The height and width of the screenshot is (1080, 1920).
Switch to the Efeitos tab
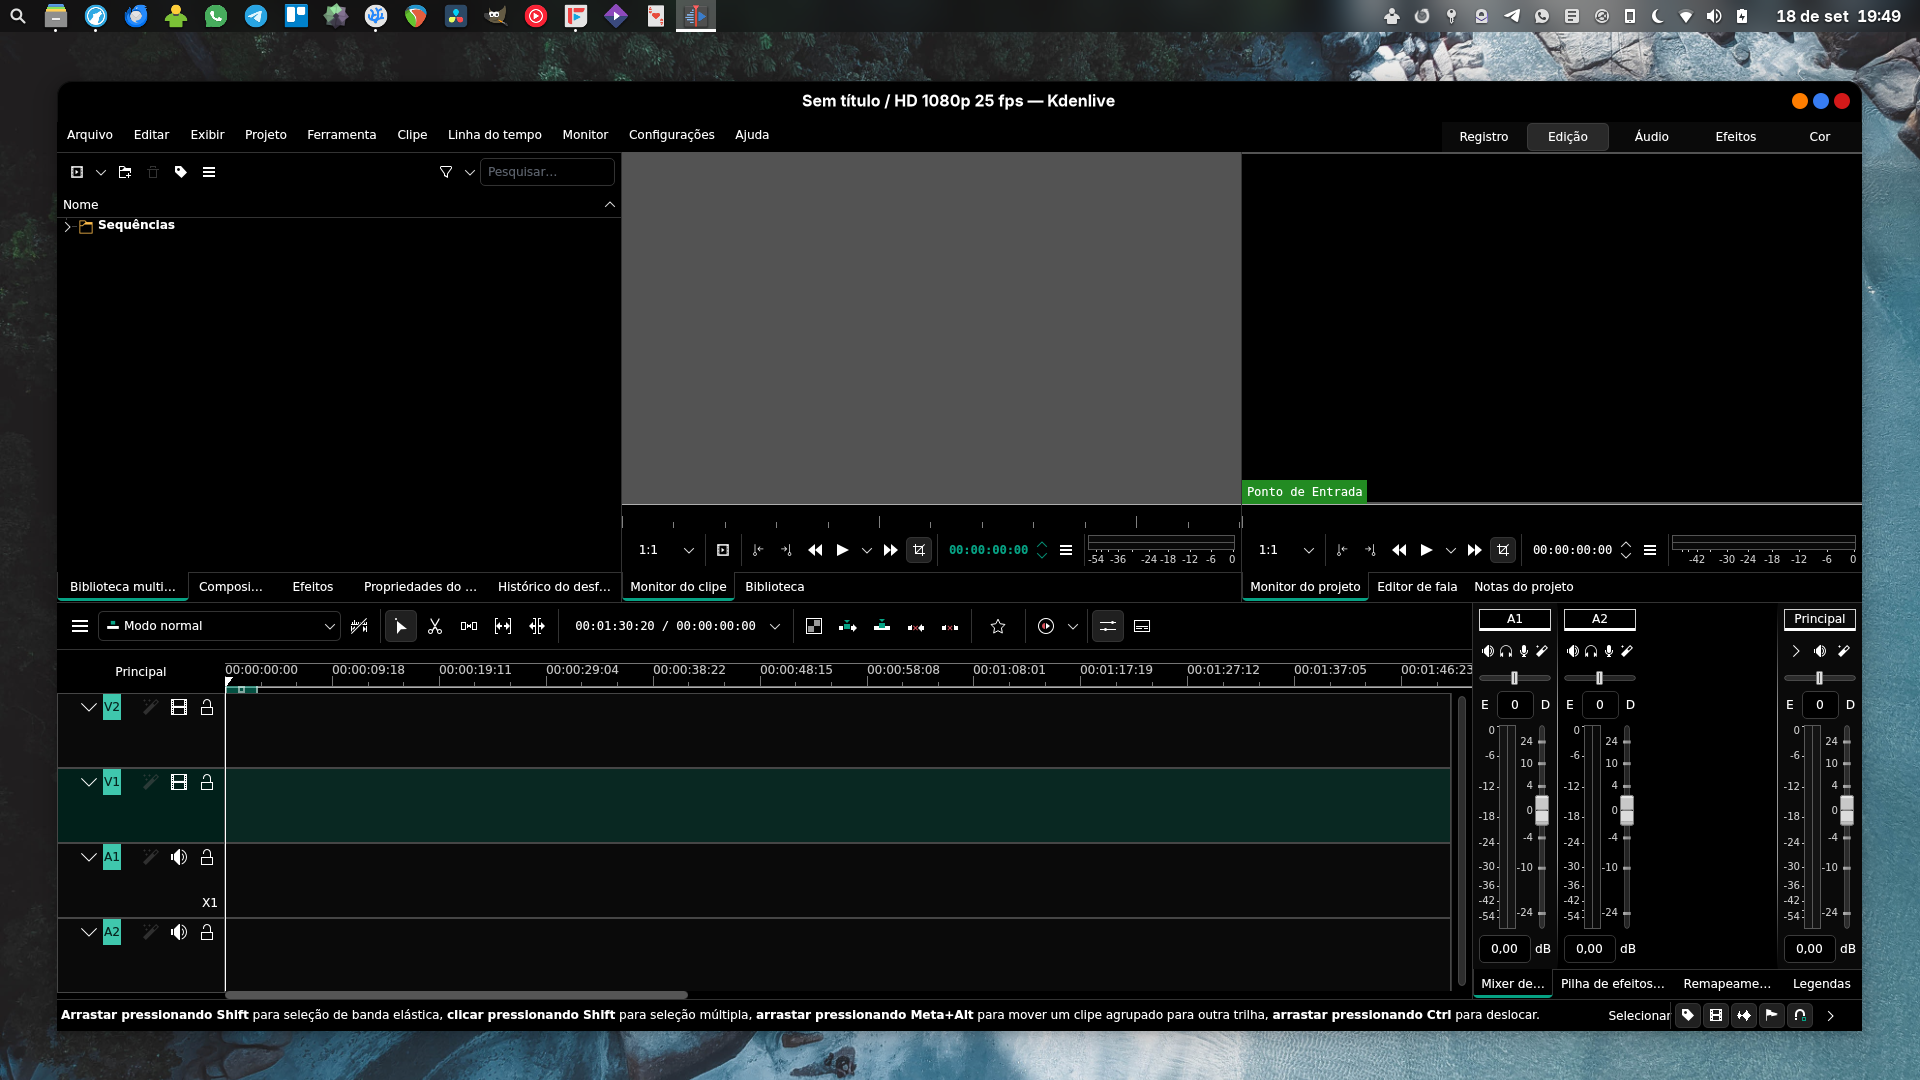[x=312, y=587]
